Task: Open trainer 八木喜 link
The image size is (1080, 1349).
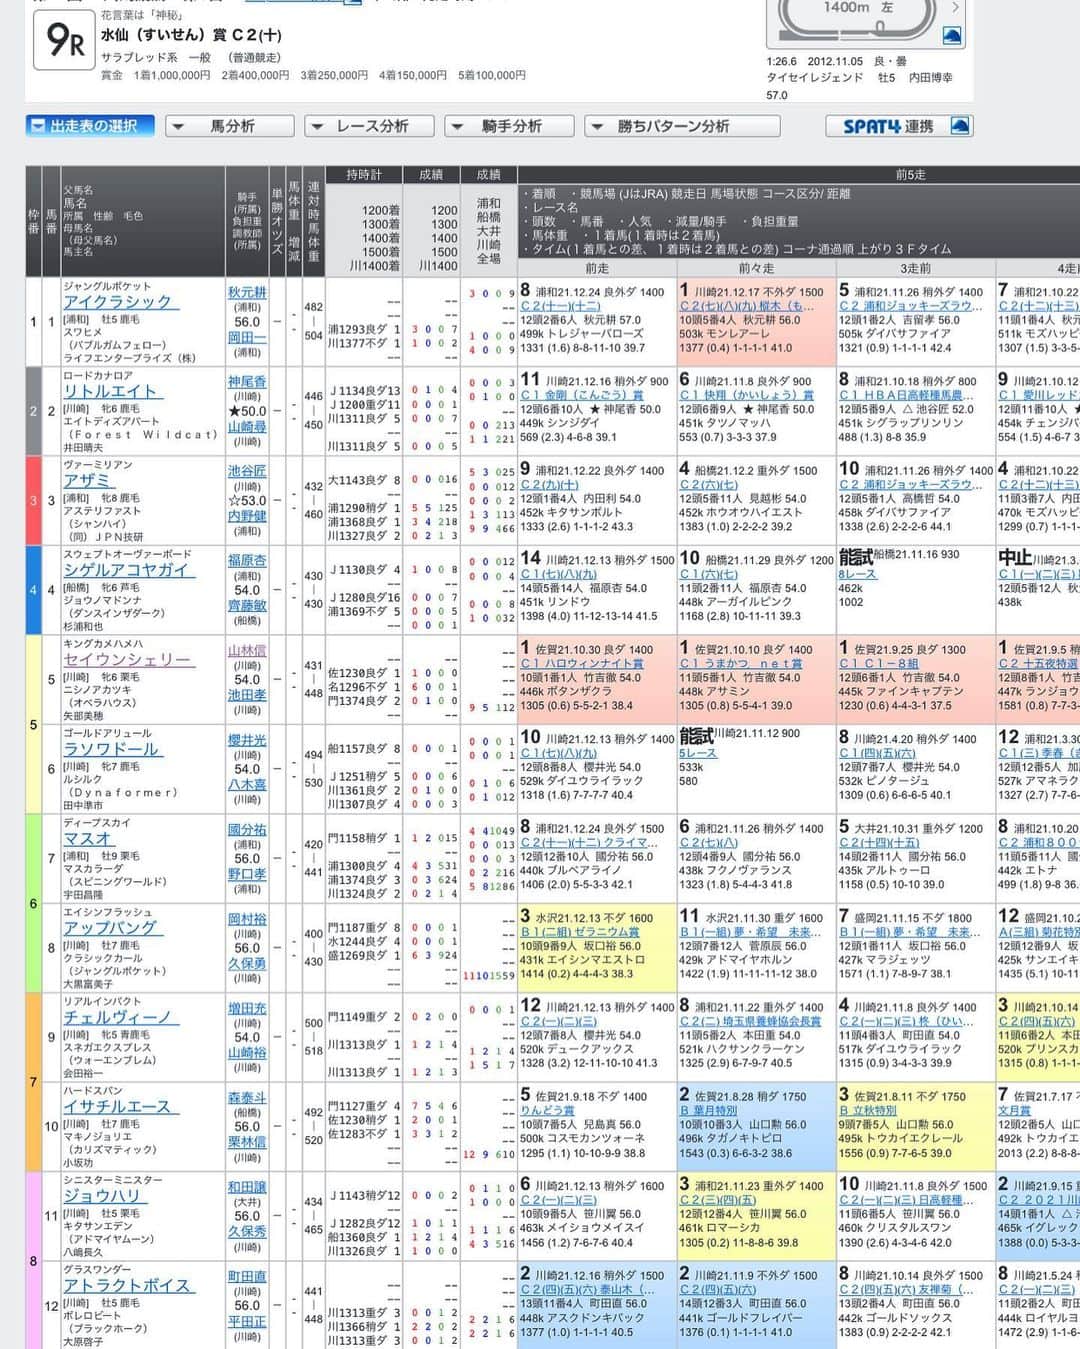Action: point(247,785)
